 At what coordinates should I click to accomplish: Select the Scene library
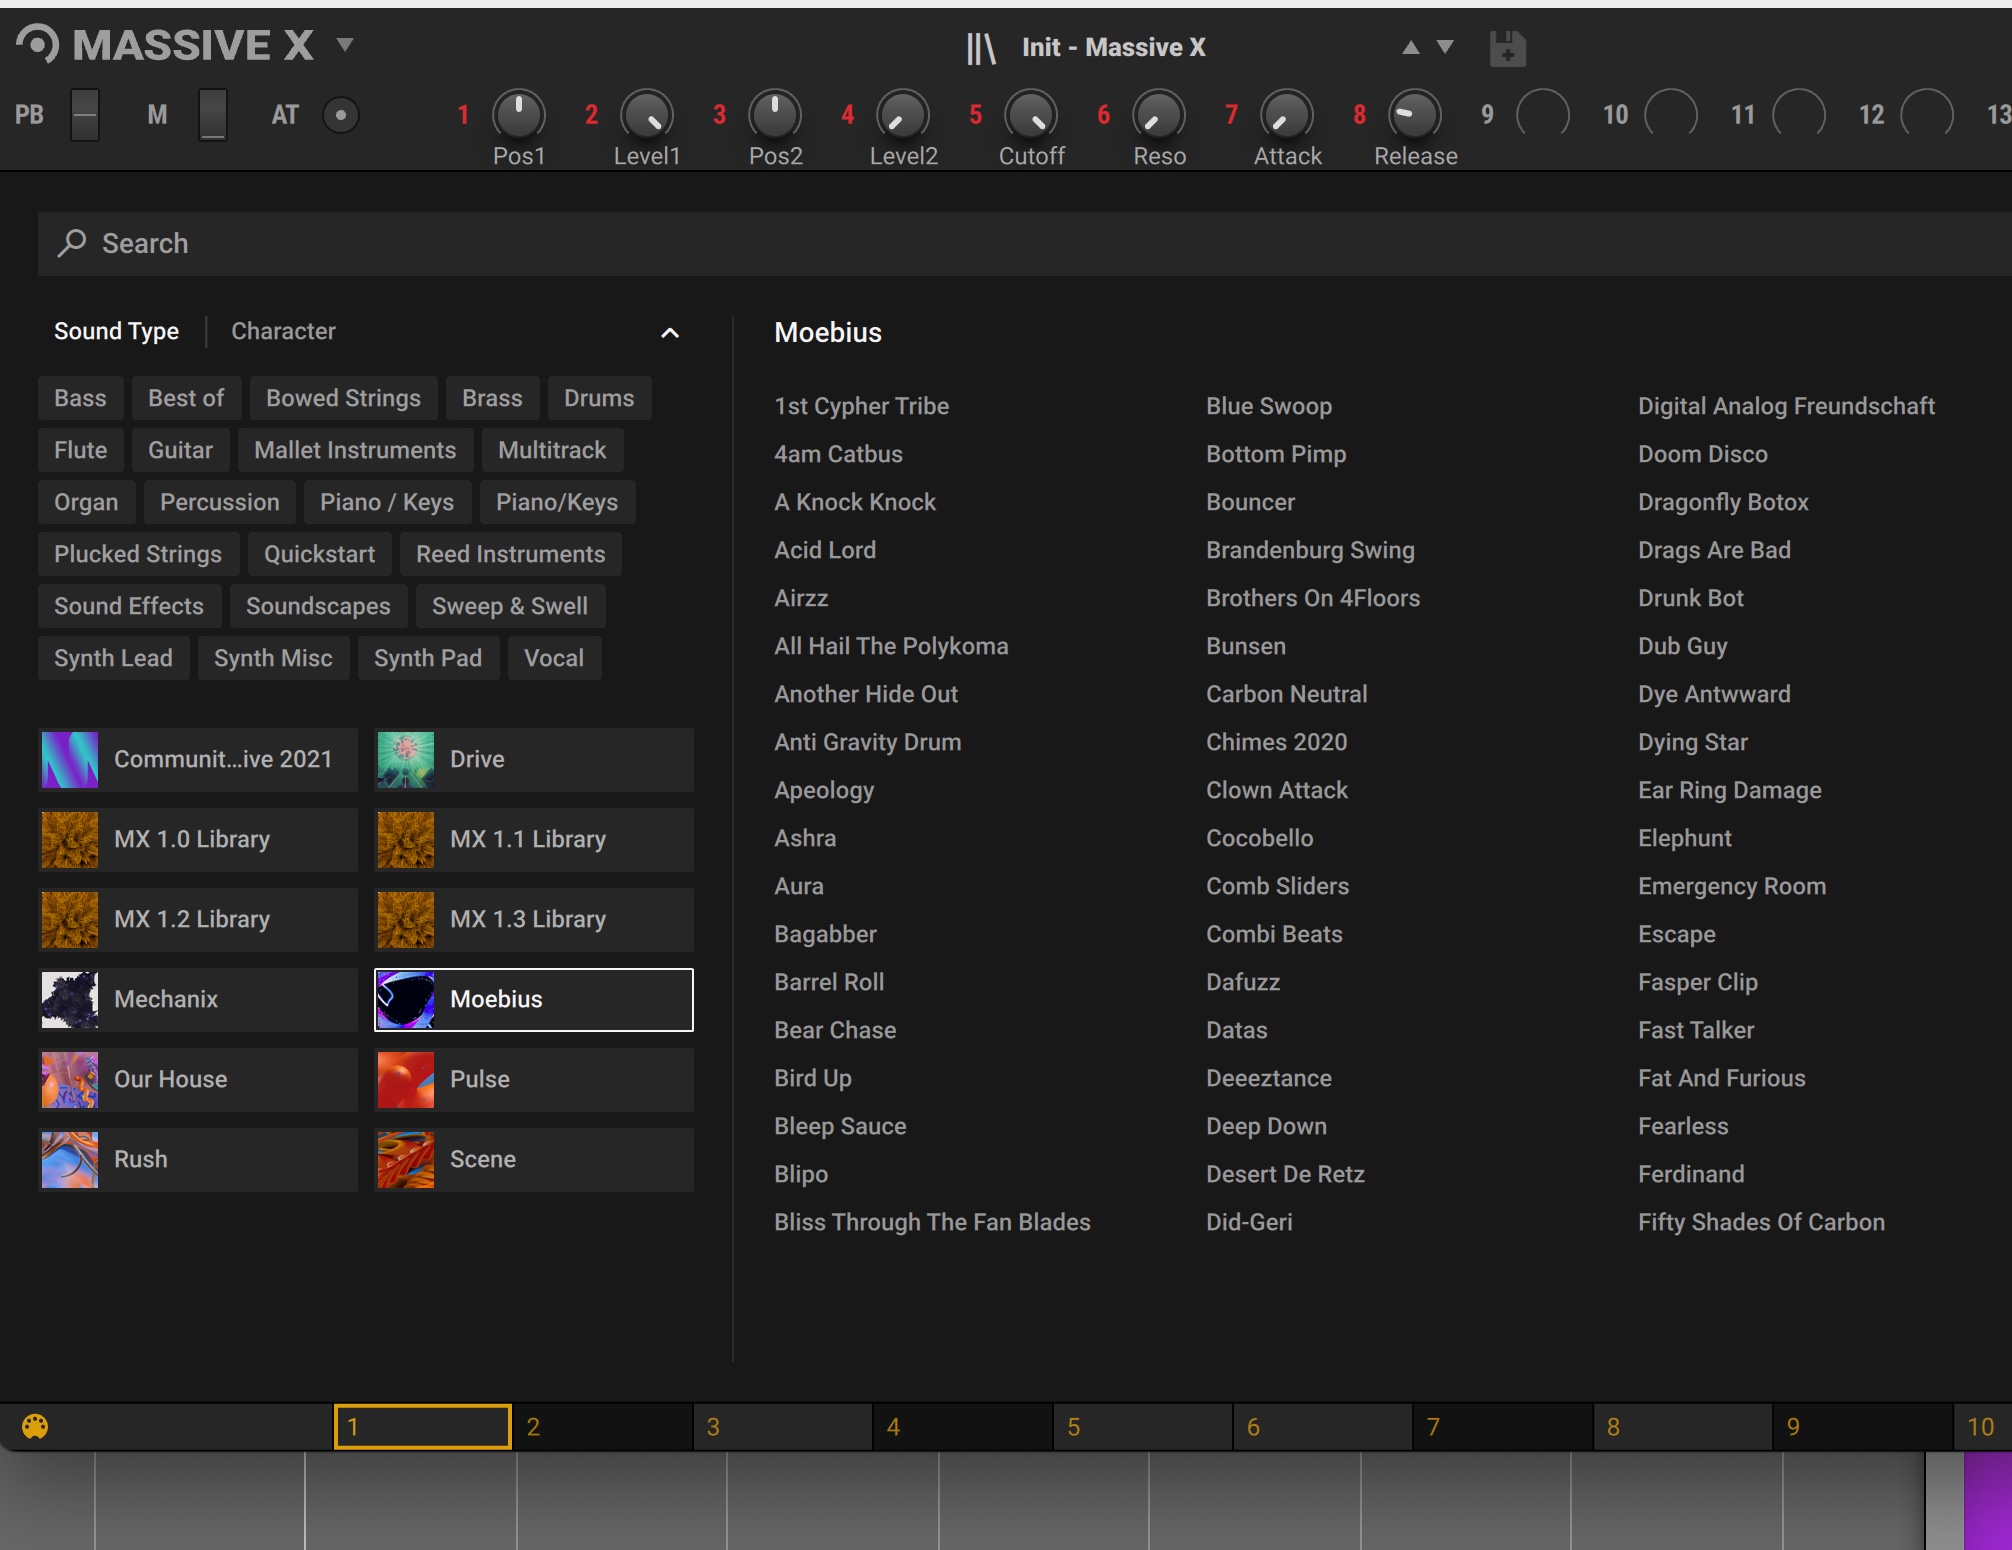(x=534, y=1160)
